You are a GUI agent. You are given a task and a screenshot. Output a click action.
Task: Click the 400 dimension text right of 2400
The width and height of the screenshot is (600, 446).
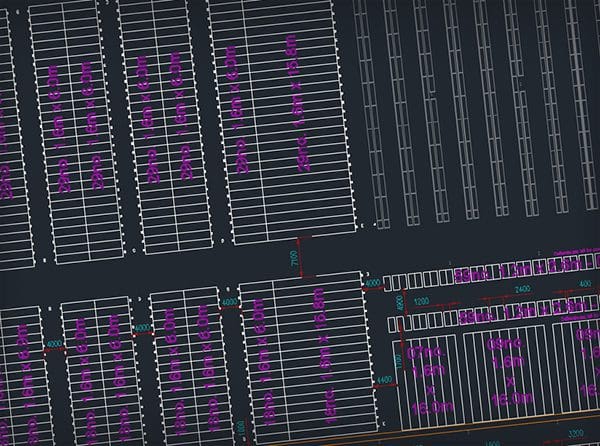pos(585,284)
